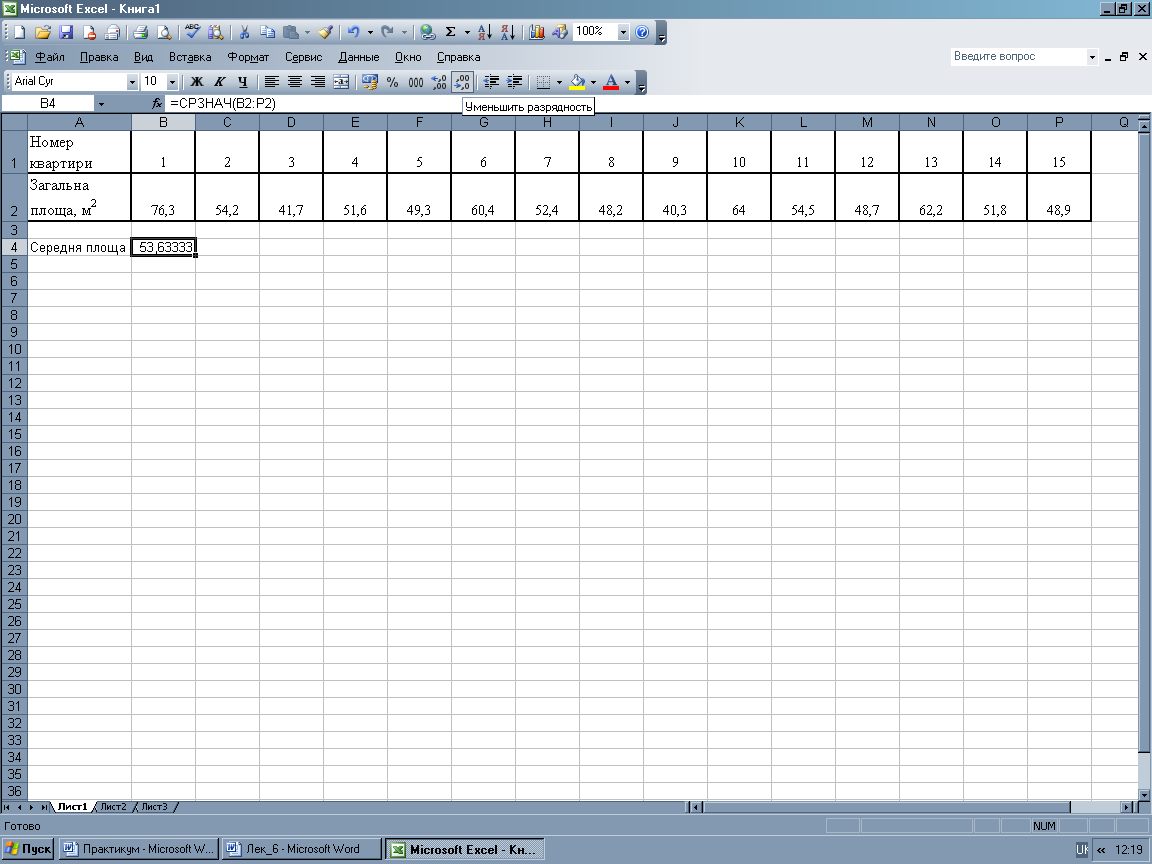1152x864 pixels.
Task: Open the undo history dropdown arrow
Action: point(370,32)
